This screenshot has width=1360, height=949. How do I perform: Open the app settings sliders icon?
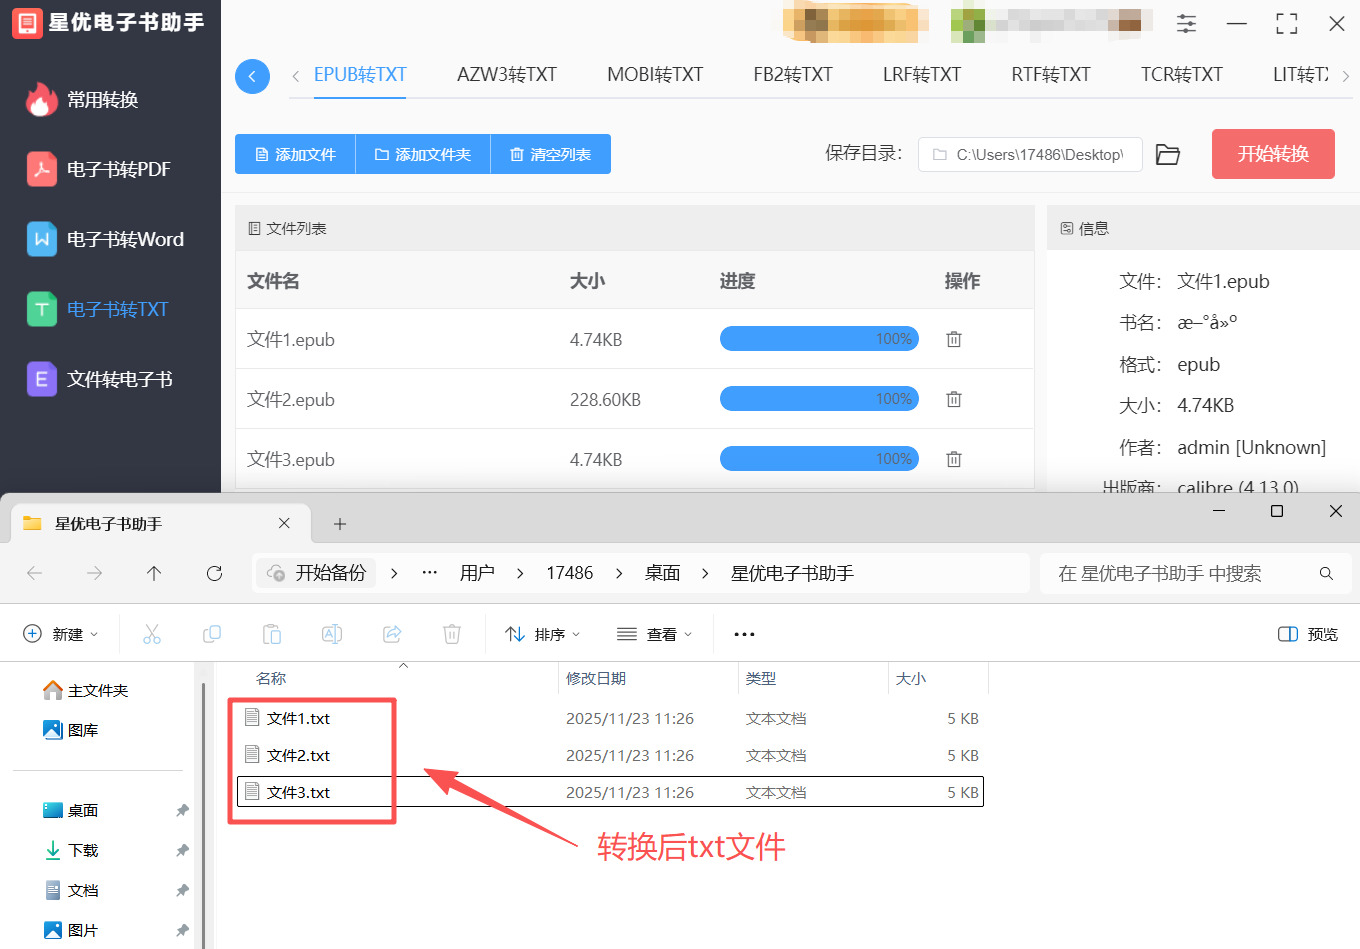pyautogui.click(x=1186, y=23)
